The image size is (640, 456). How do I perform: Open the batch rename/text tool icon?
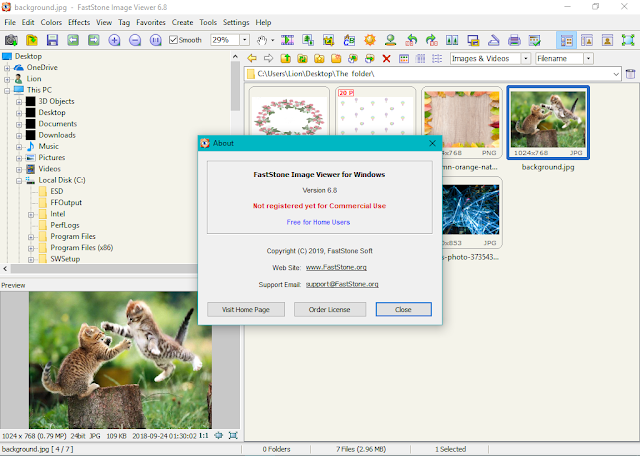349,40
